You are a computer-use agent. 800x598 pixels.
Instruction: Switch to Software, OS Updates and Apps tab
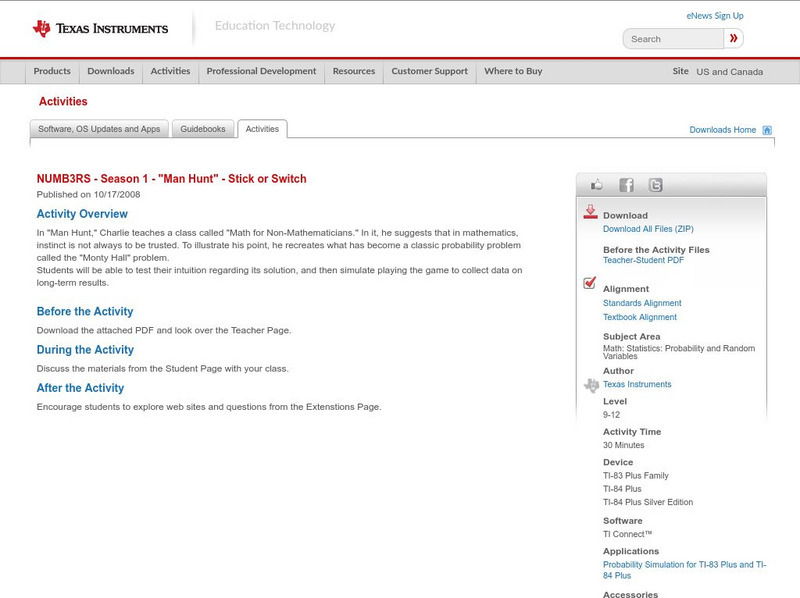(x=99, y=129)
